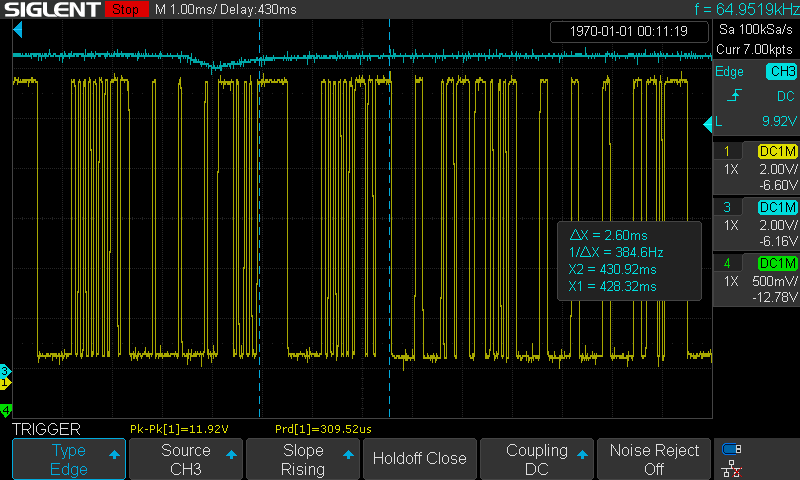
Task: Click the USB device status icon
Action: [731, 449]
